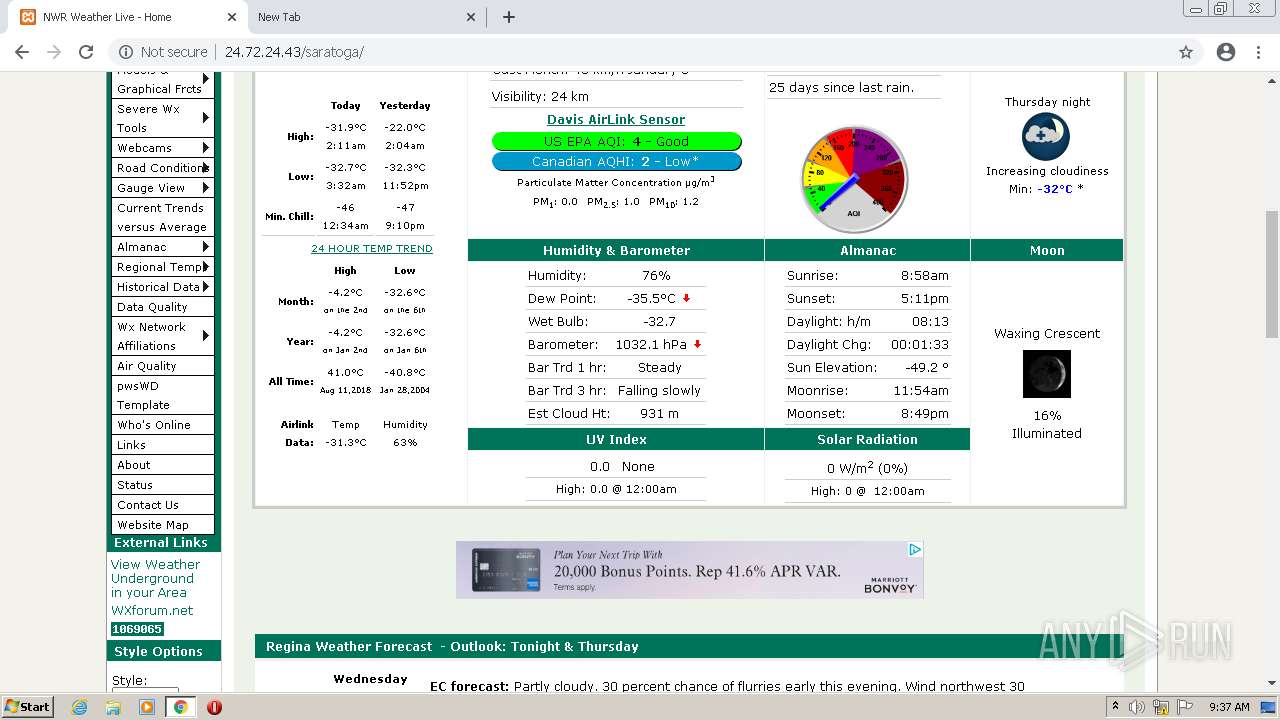Click the Humidity 76% value
Image resolution: width=1280 pixels, height=720 pixels.
(x=656, y=275)
